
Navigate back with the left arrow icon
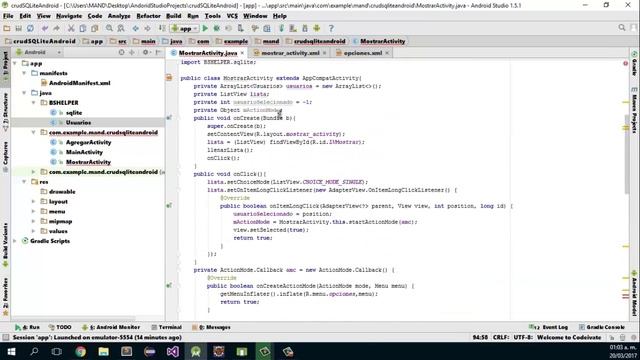[136, 29]
